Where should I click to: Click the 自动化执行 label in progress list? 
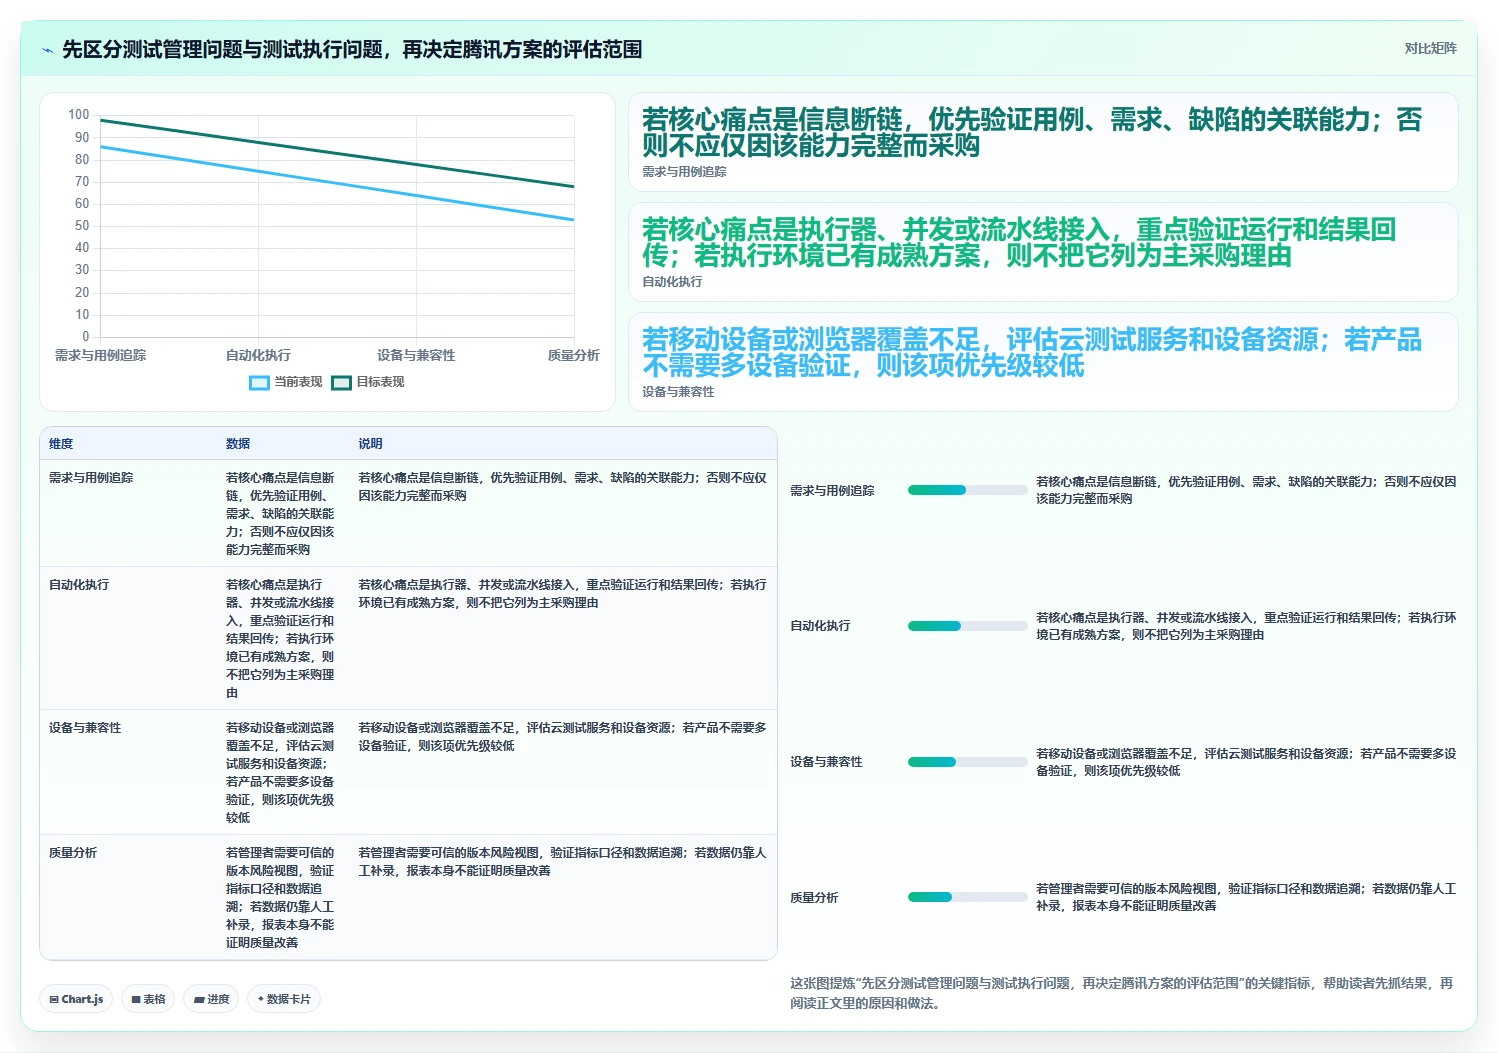(820, 626)
